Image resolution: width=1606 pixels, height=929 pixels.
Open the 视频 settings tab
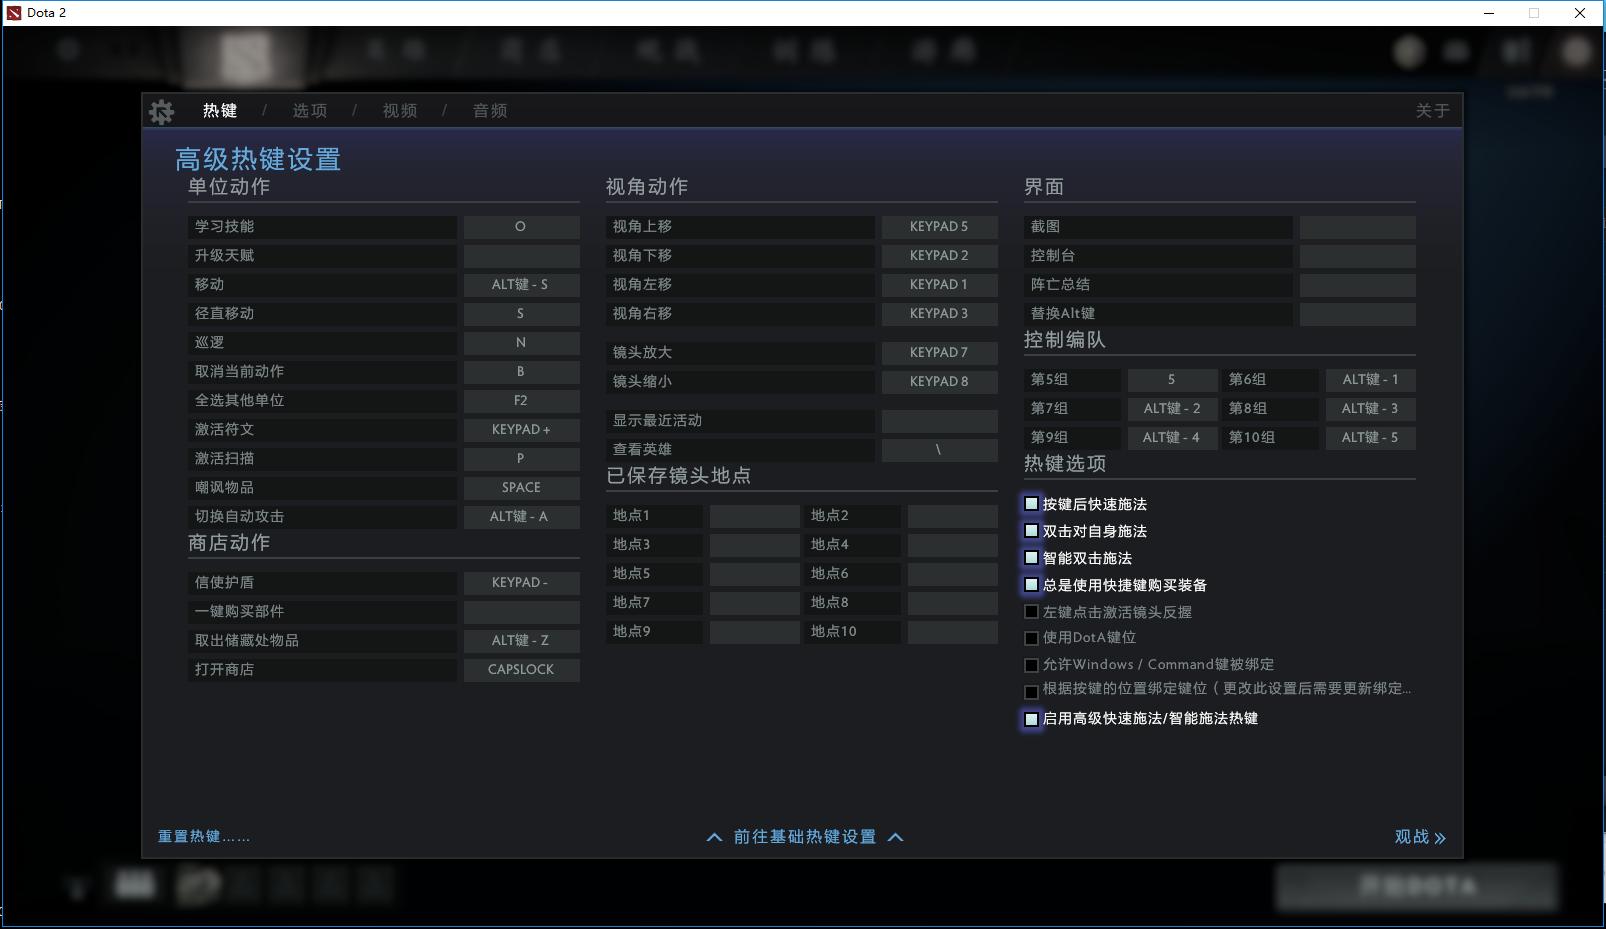399,110
